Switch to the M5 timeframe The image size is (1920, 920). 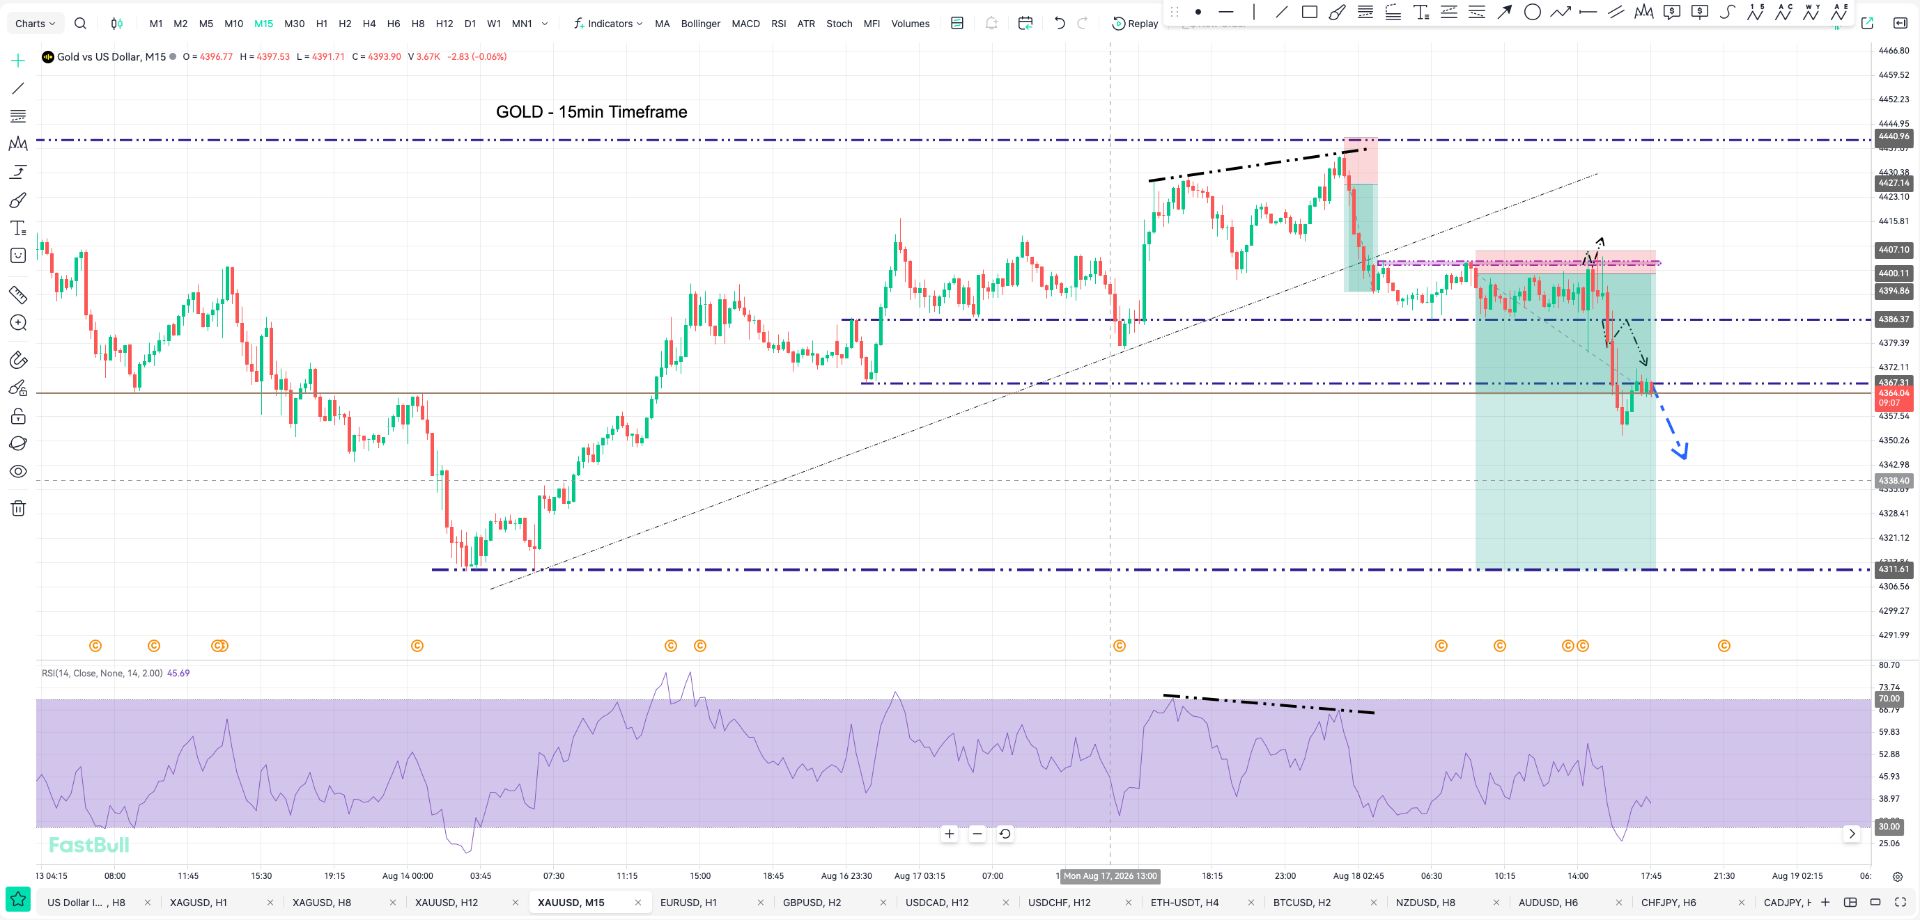click(x=206, y=23)
